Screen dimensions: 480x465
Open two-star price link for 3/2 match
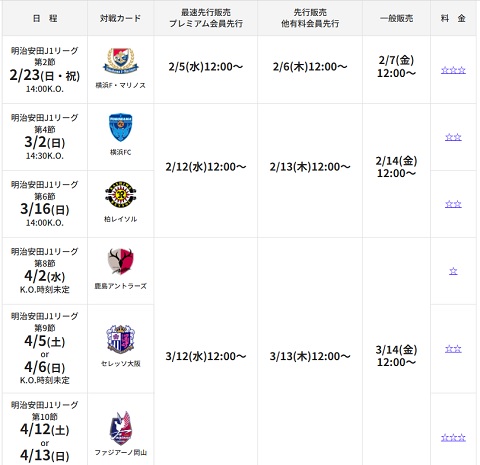pos(453,137)
